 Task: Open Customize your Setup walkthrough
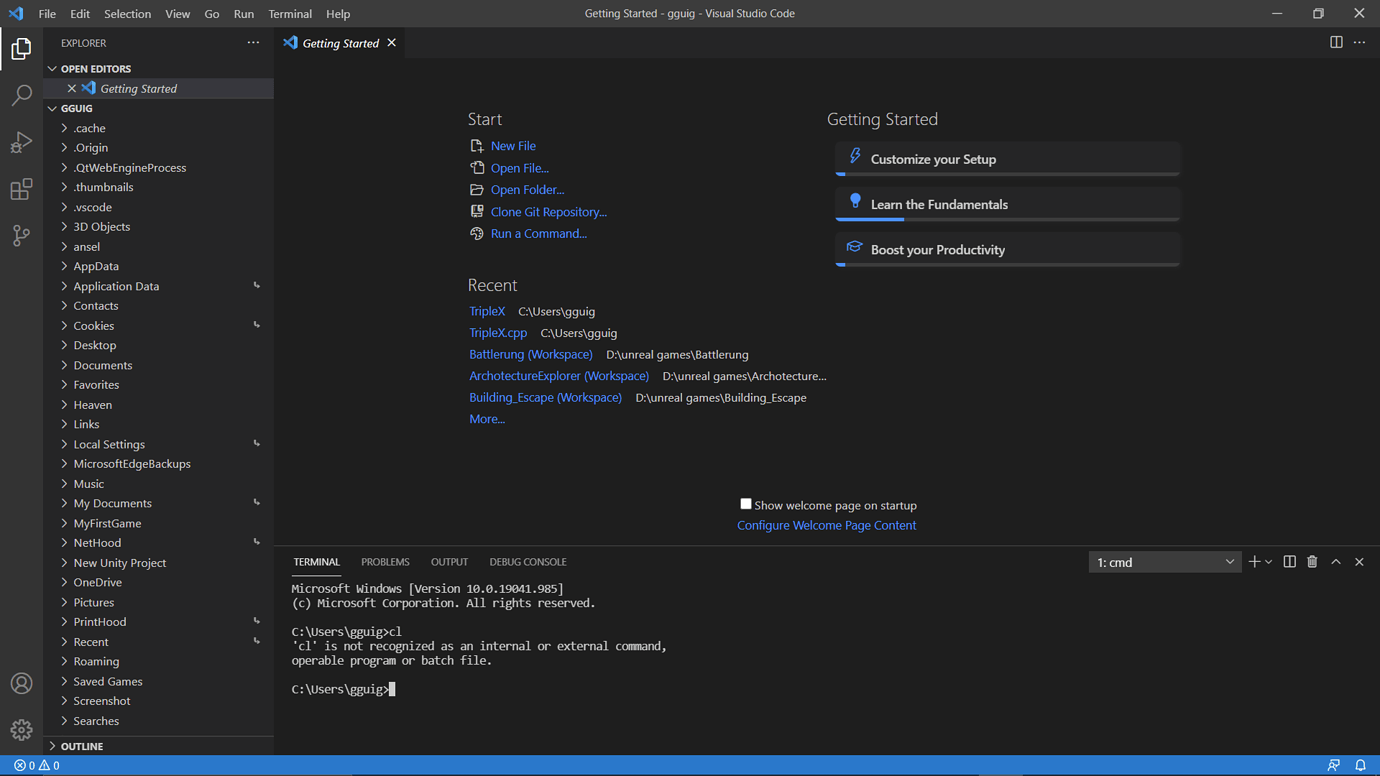coord(1007,159)
